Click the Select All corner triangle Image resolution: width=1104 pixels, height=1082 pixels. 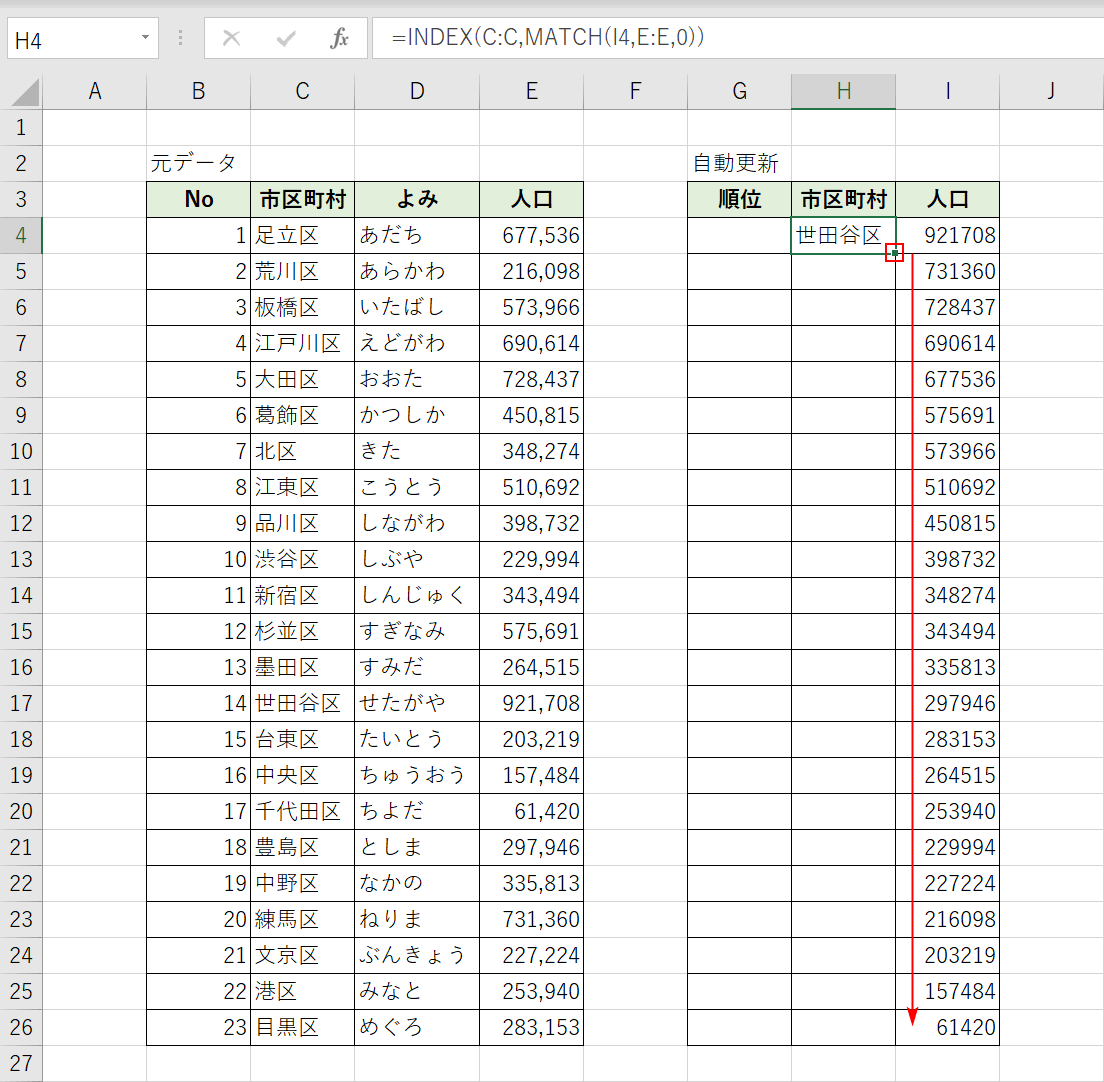point(27,92)
